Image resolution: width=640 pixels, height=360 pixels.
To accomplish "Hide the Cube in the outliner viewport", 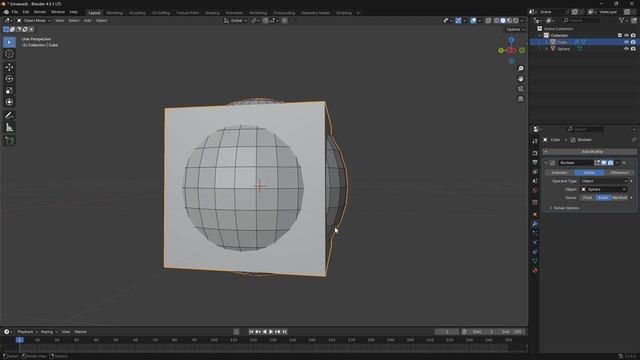I will tap(627, 42).
